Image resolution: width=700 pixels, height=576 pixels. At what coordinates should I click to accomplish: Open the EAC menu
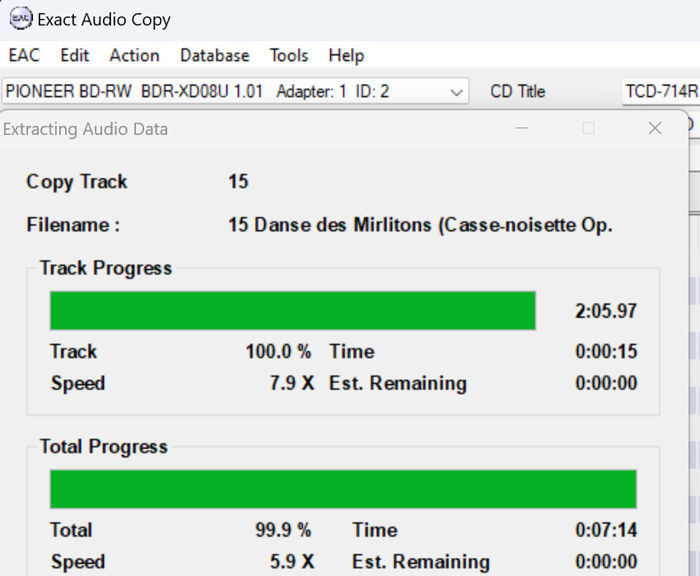tap(24, 56)
